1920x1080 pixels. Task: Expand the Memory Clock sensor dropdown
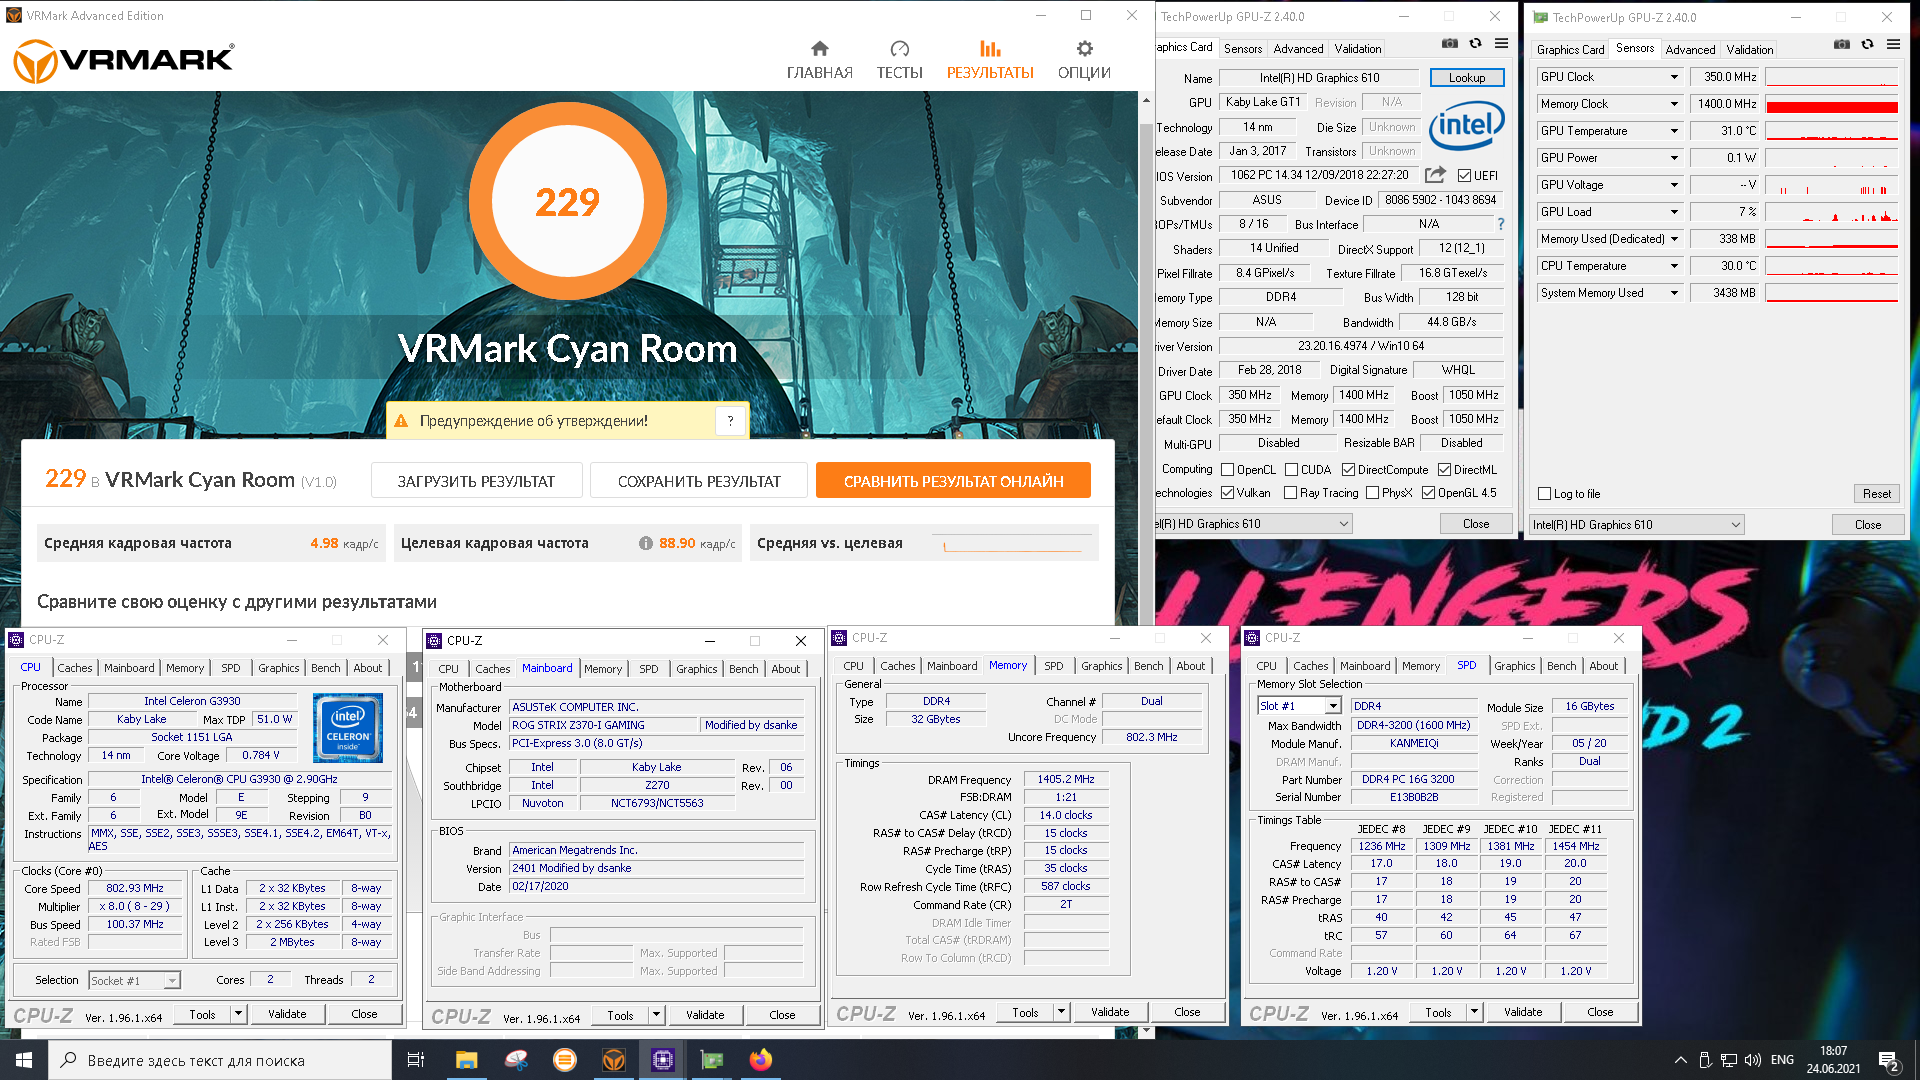(1674, 104)
